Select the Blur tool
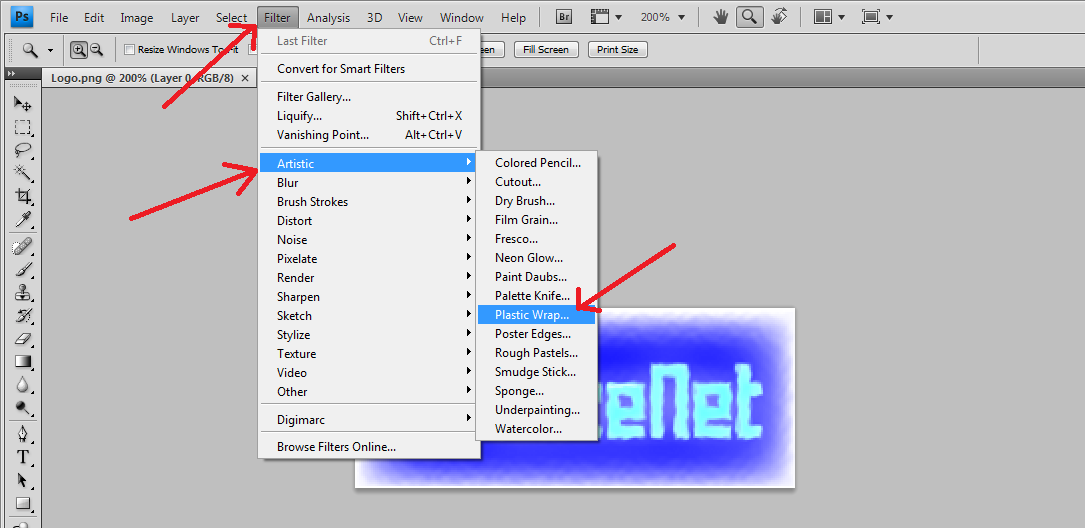1085x528 pixels. point(23,384)
